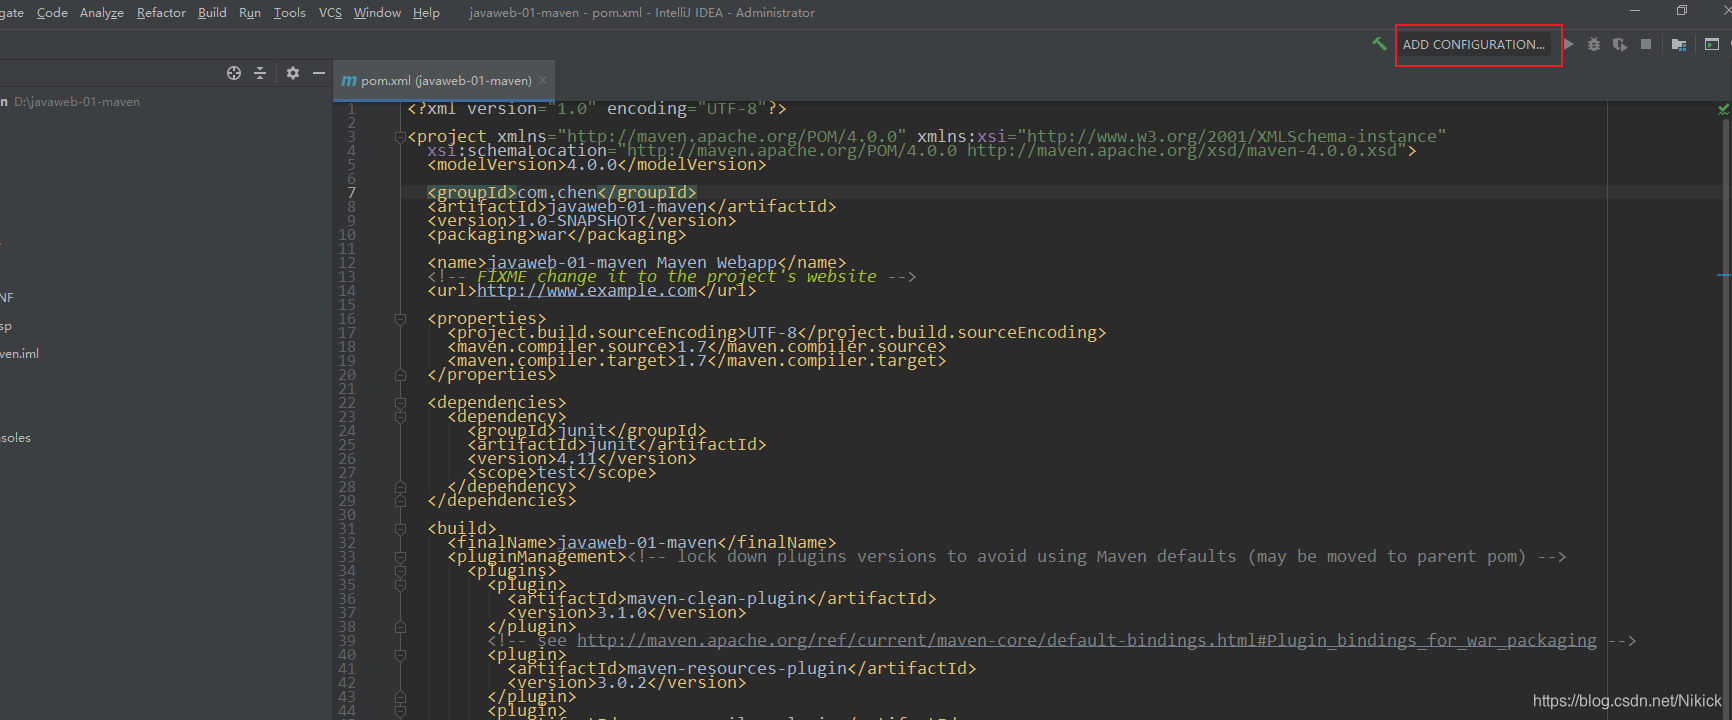Viewport: 1732px width, 720px height.
Task: Click the groupId com.chen line
Action: [x=562, y=193]
